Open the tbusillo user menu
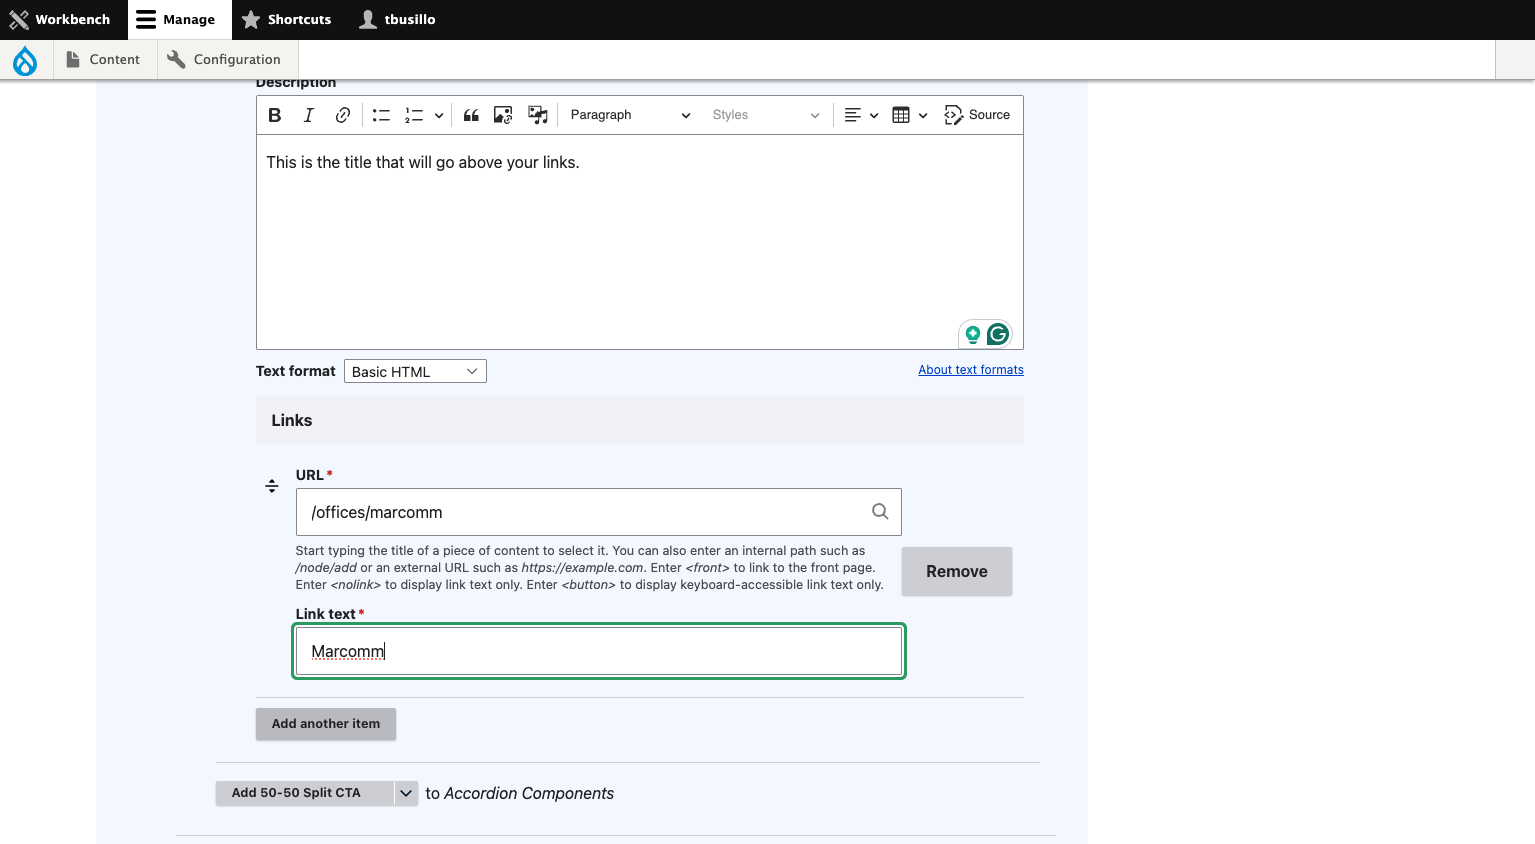Viewport: 1535px width, 844px height. coord(398,20)
